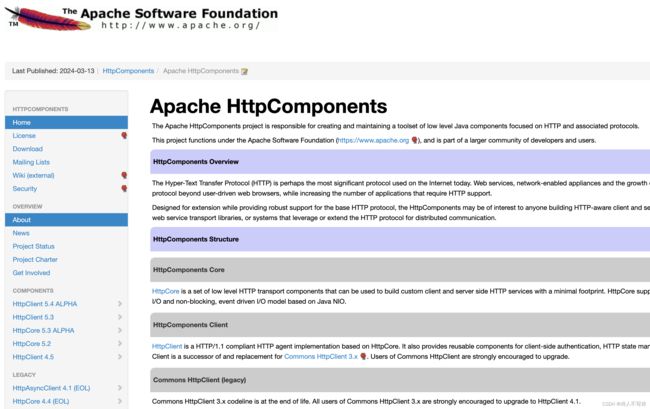Click the Apache HttpComponents breadcrumb text
Image resolution: width=650 pixels, height=409 pixels.
[201, 71]
